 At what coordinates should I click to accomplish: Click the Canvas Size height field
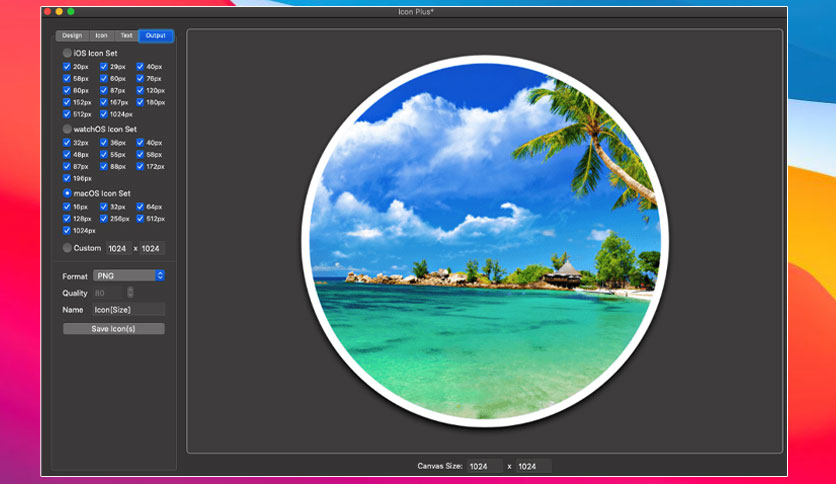[534, 466]
